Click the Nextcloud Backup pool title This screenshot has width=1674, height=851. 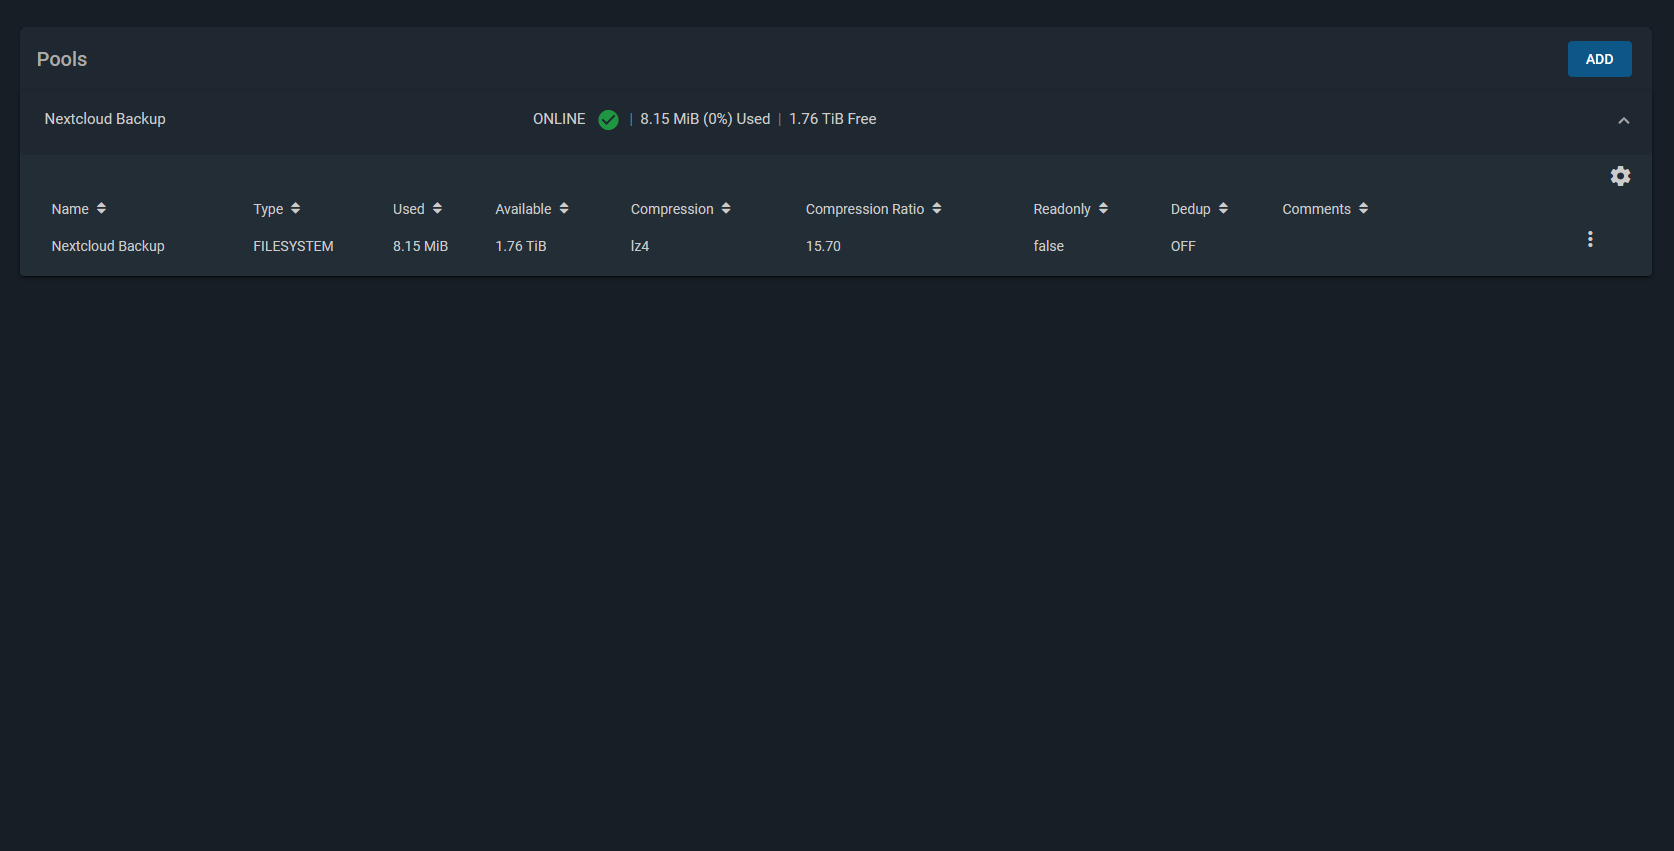click(105, 119)
